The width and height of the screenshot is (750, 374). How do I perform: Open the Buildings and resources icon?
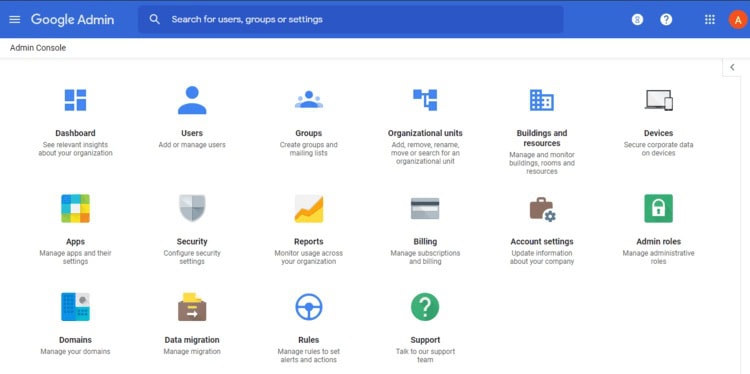tap(541, 100)
